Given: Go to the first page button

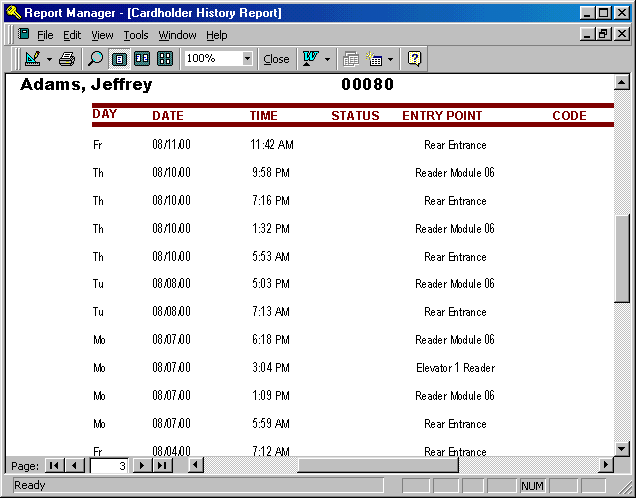Looking at the screenshot, I should click(54, 465).
